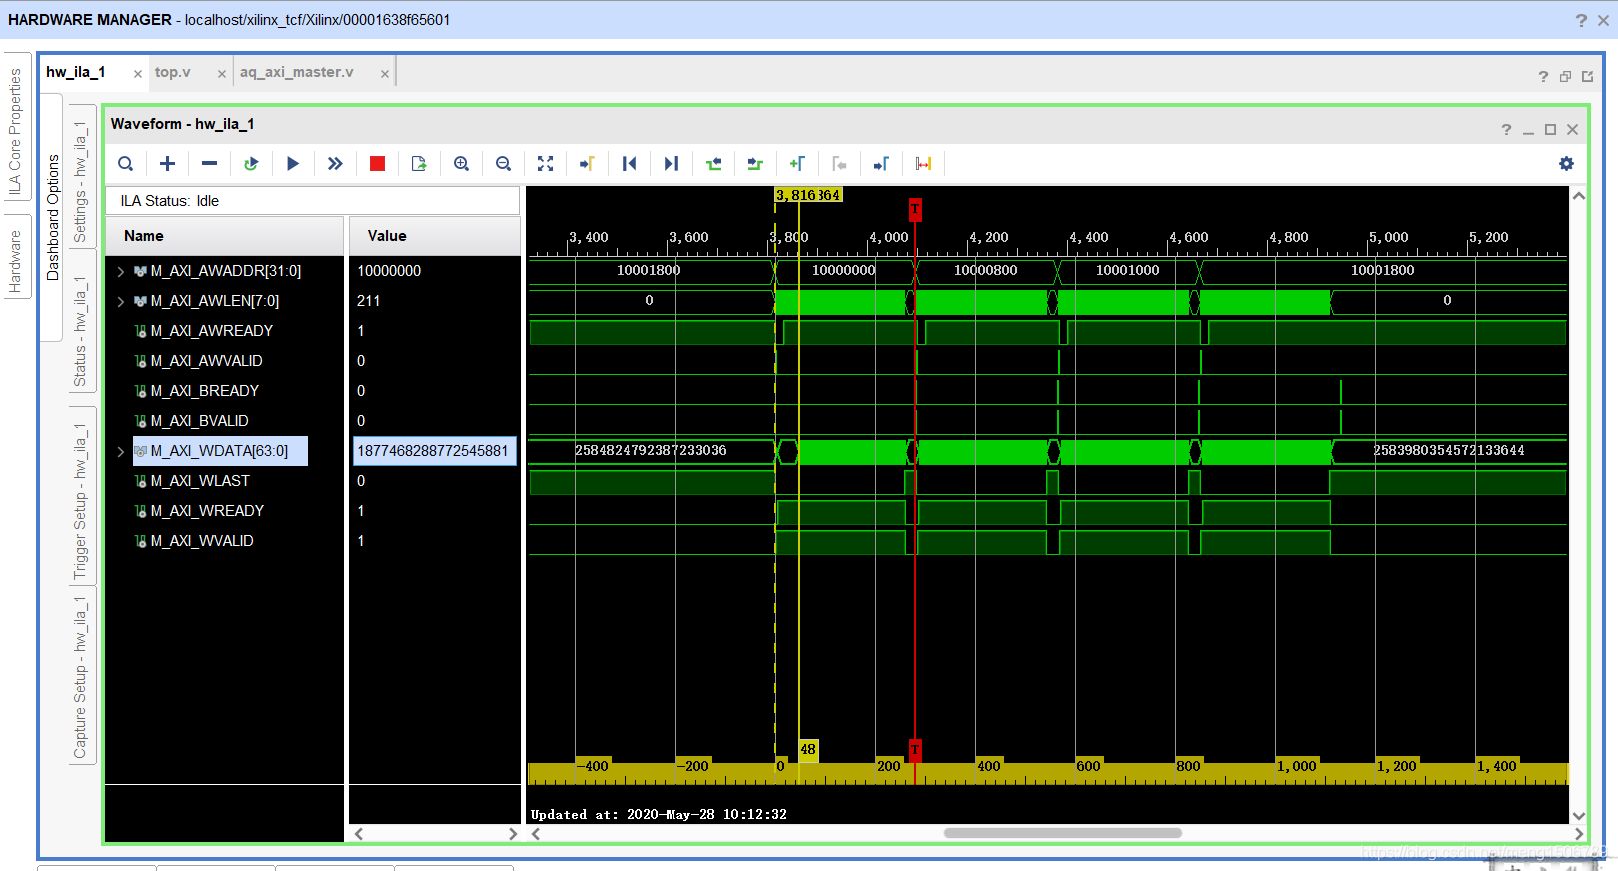
Task: Select M_AXI_WREADY signal
Action: [x=207, y=511]
